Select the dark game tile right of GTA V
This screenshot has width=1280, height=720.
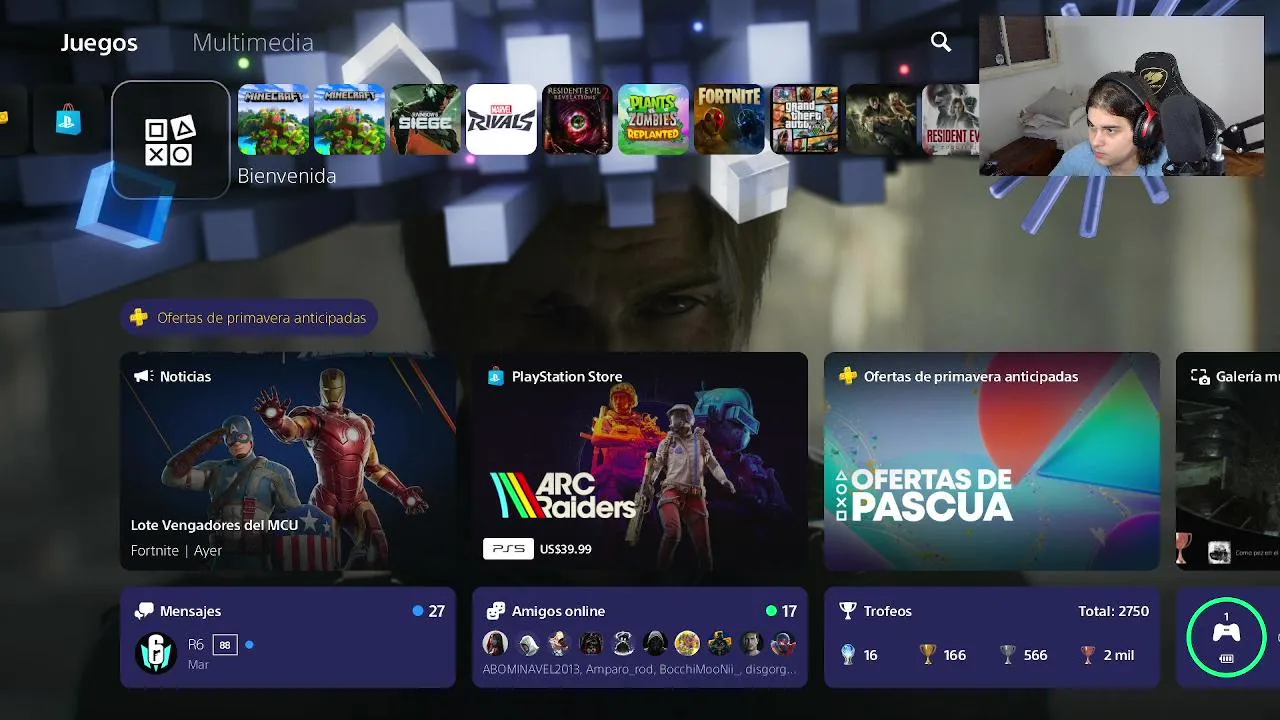pyautogui.click(x=882, y=119)
